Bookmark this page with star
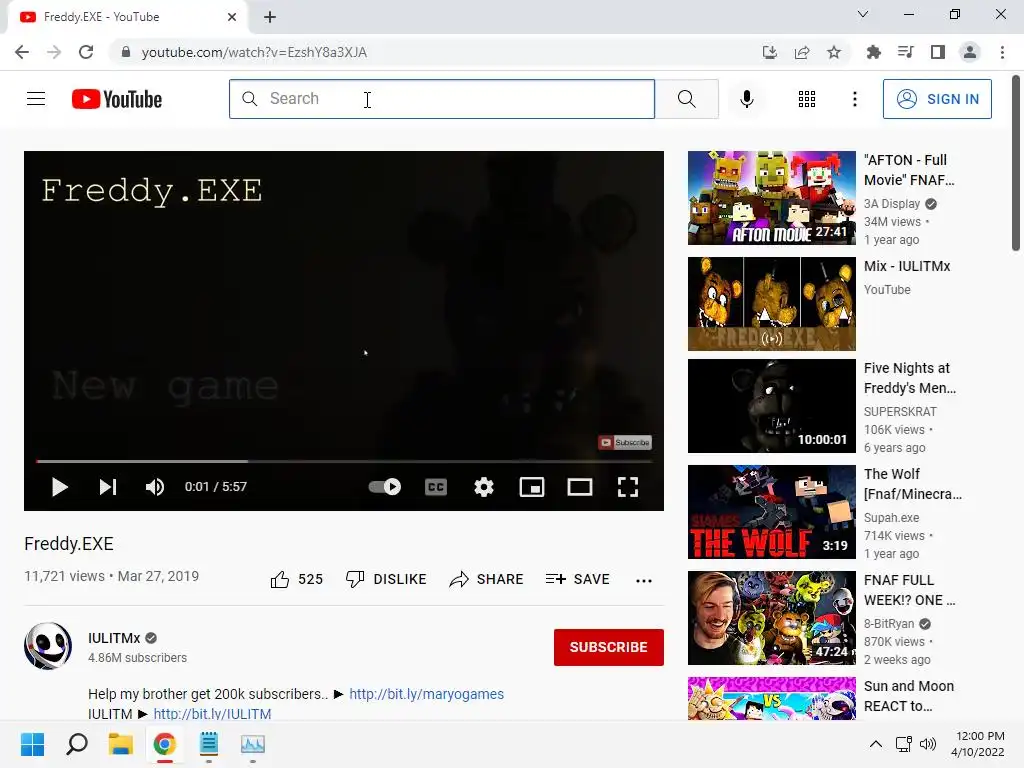The image size is (1024, 768). pos(834,52)
